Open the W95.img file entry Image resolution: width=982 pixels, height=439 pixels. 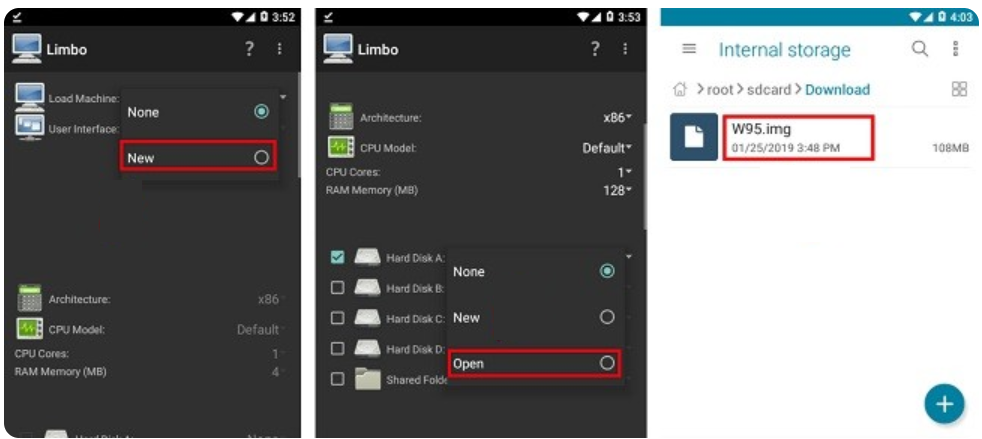(x=820, y=137)
